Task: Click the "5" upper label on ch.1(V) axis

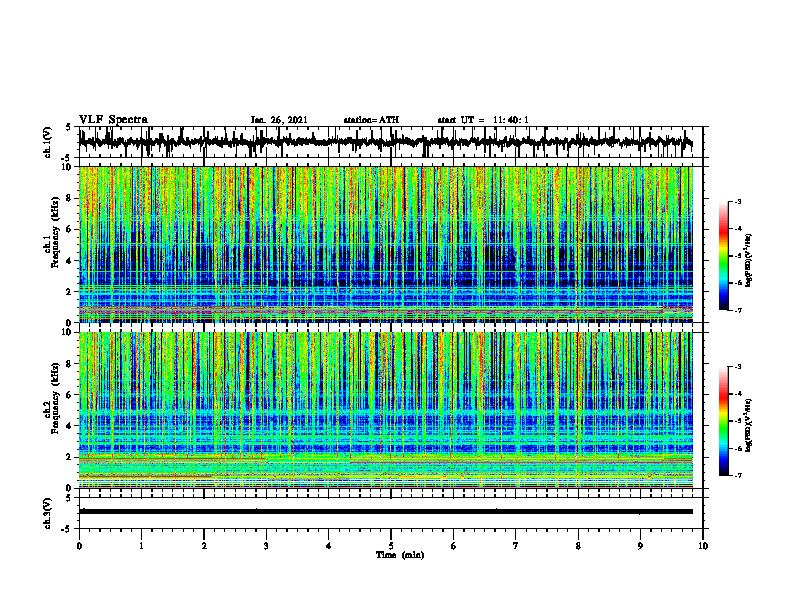Action: (69, 127)
